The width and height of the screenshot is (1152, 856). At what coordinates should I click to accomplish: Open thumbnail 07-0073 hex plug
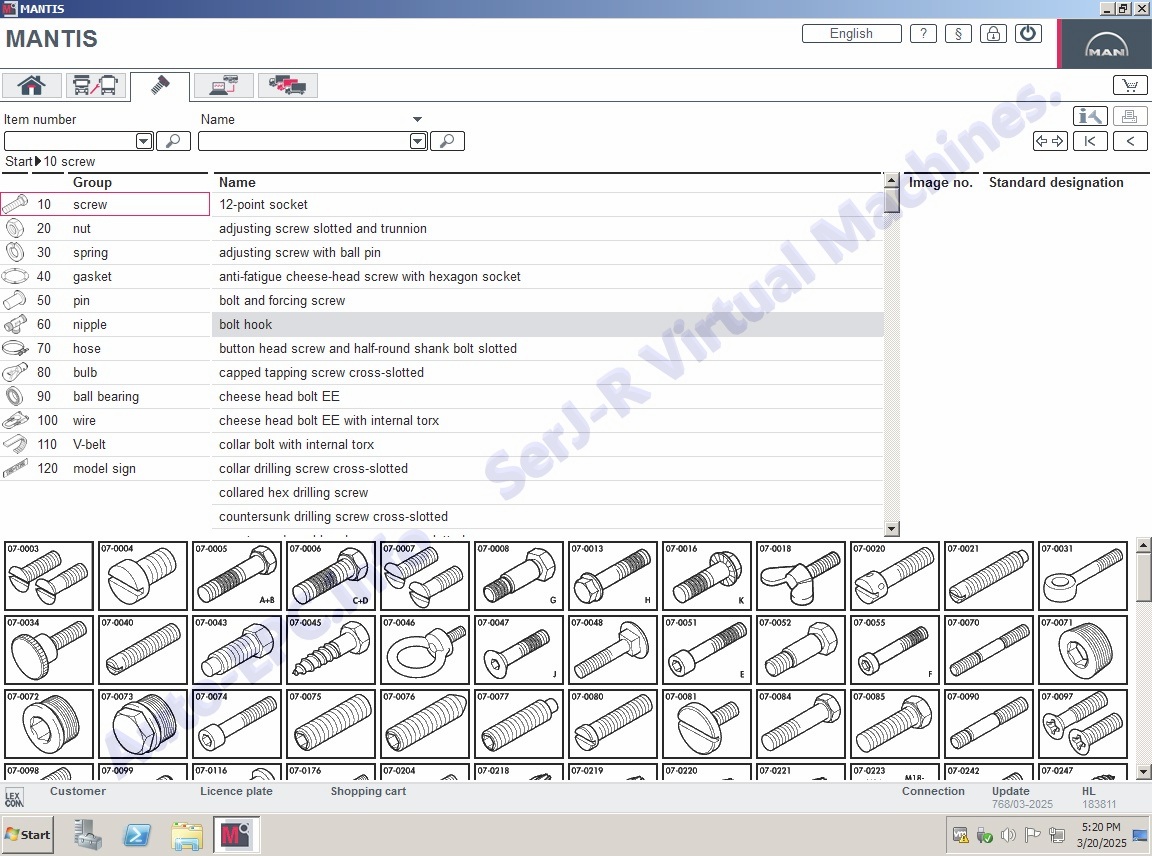143,724
